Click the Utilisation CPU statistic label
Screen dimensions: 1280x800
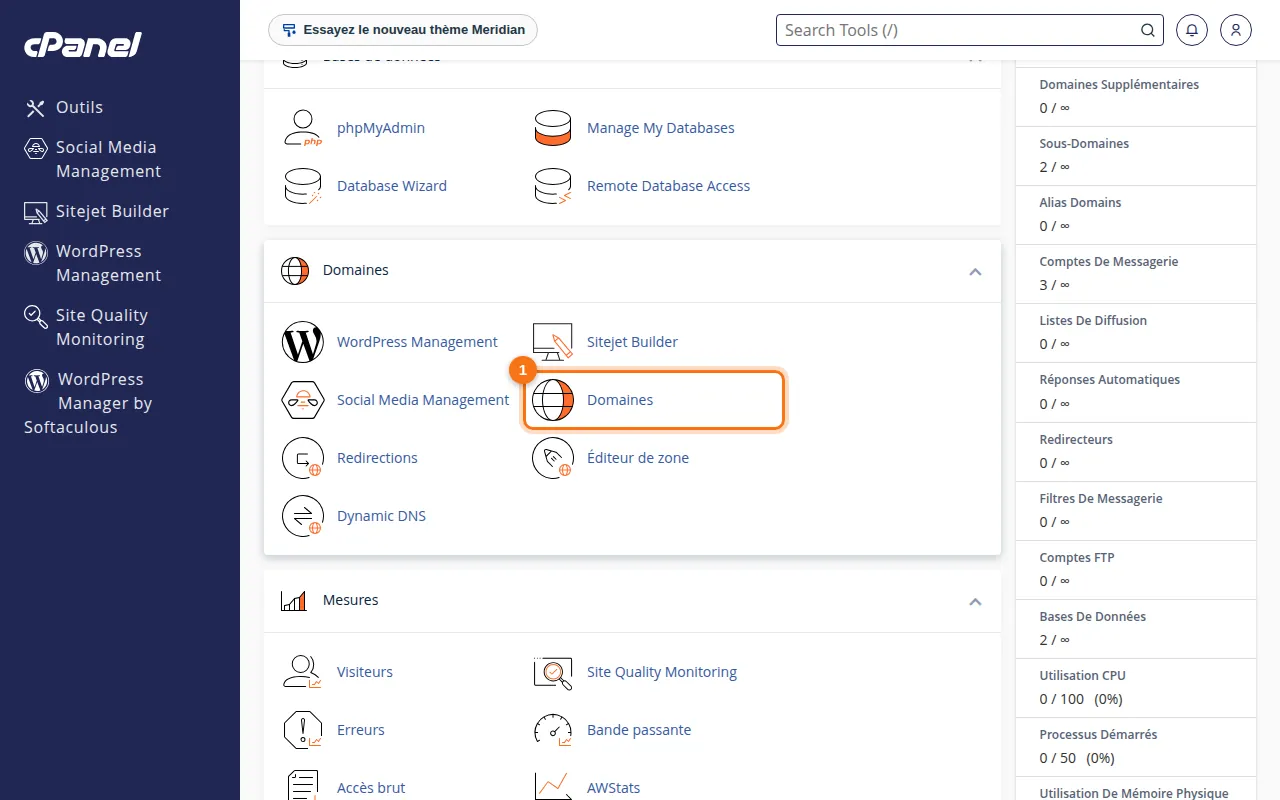click(x=1084, y=676)
